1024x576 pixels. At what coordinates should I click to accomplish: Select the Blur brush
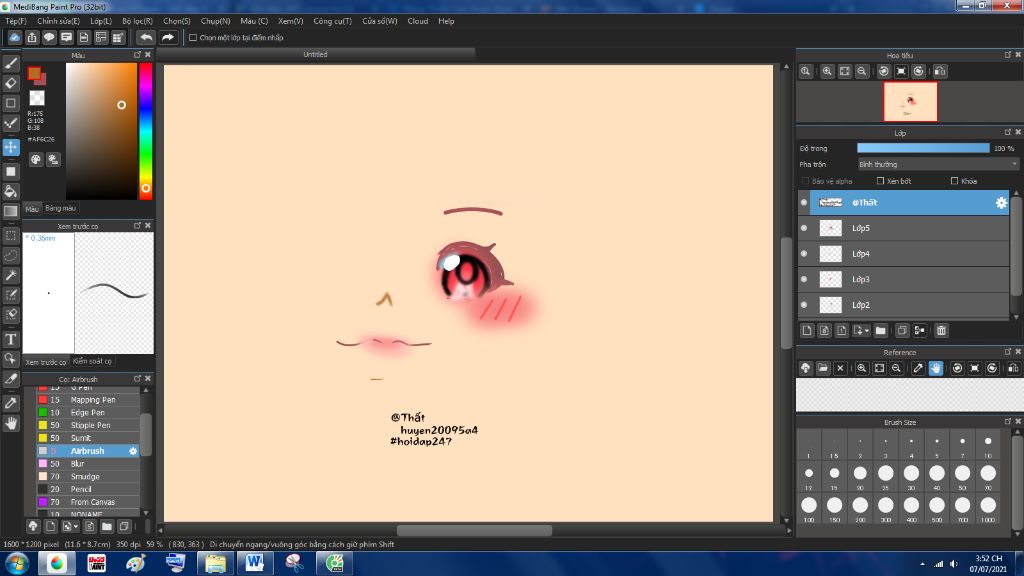[x=88, y=464]
